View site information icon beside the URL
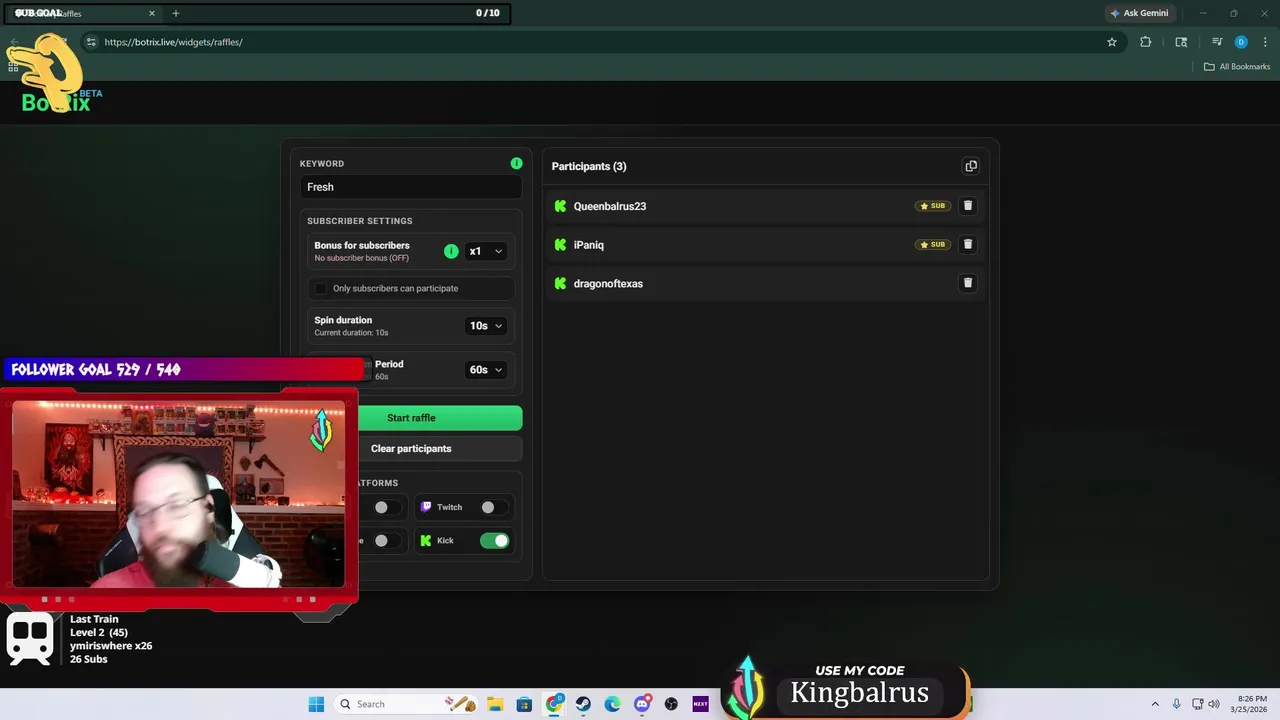Image resolution: width=1280 pixels, height=720 pixels. 91,42
